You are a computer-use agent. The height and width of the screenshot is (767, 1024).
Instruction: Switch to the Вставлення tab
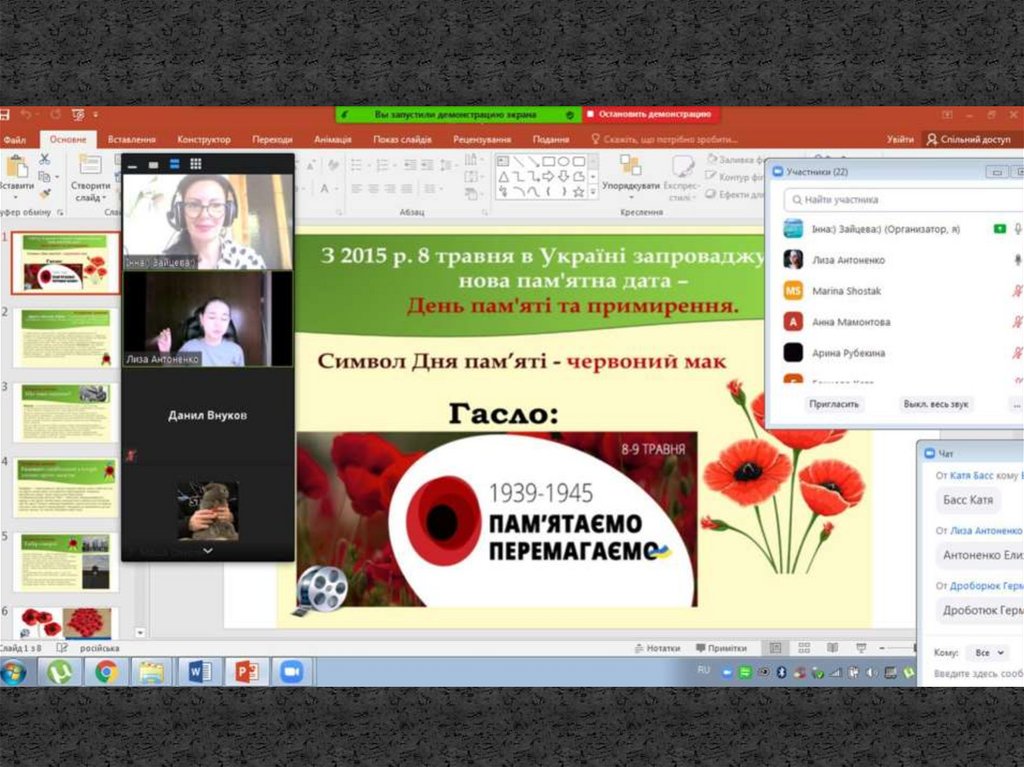click(x=132, y=139)
